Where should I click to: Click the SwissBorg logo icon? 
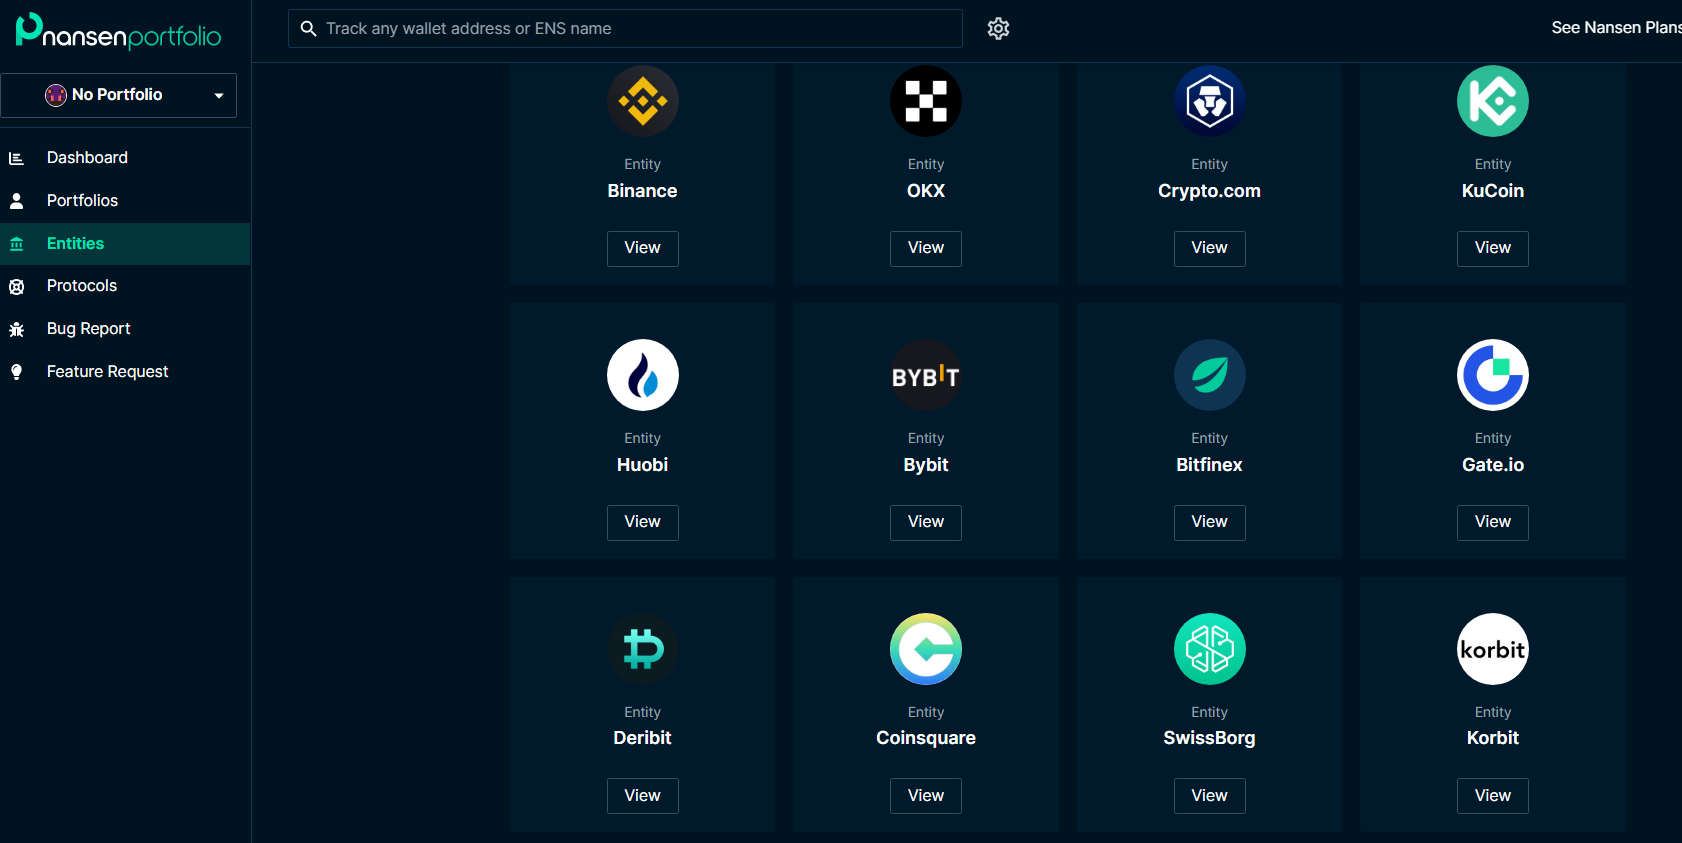[x=1209, y=649]
